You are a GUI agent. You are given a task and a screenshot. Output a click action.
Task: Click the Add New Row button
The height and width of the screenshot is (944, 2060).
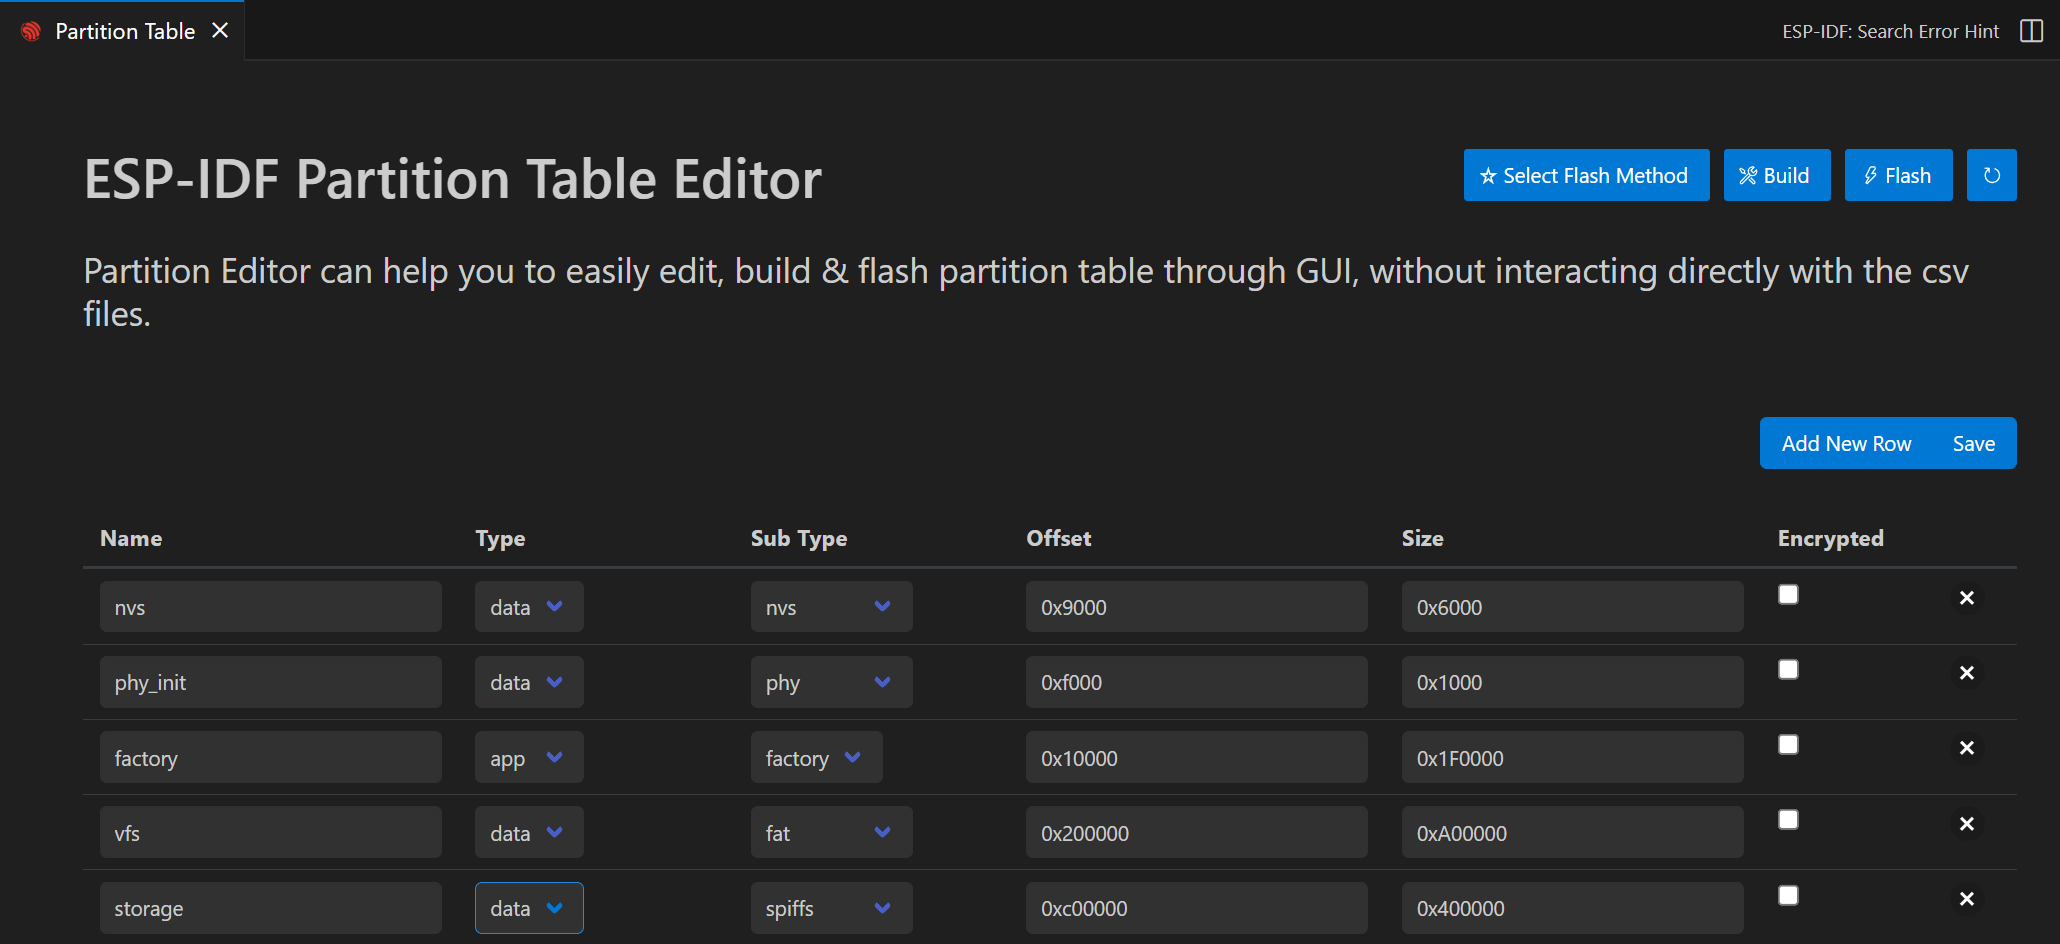coord(1845,444)
